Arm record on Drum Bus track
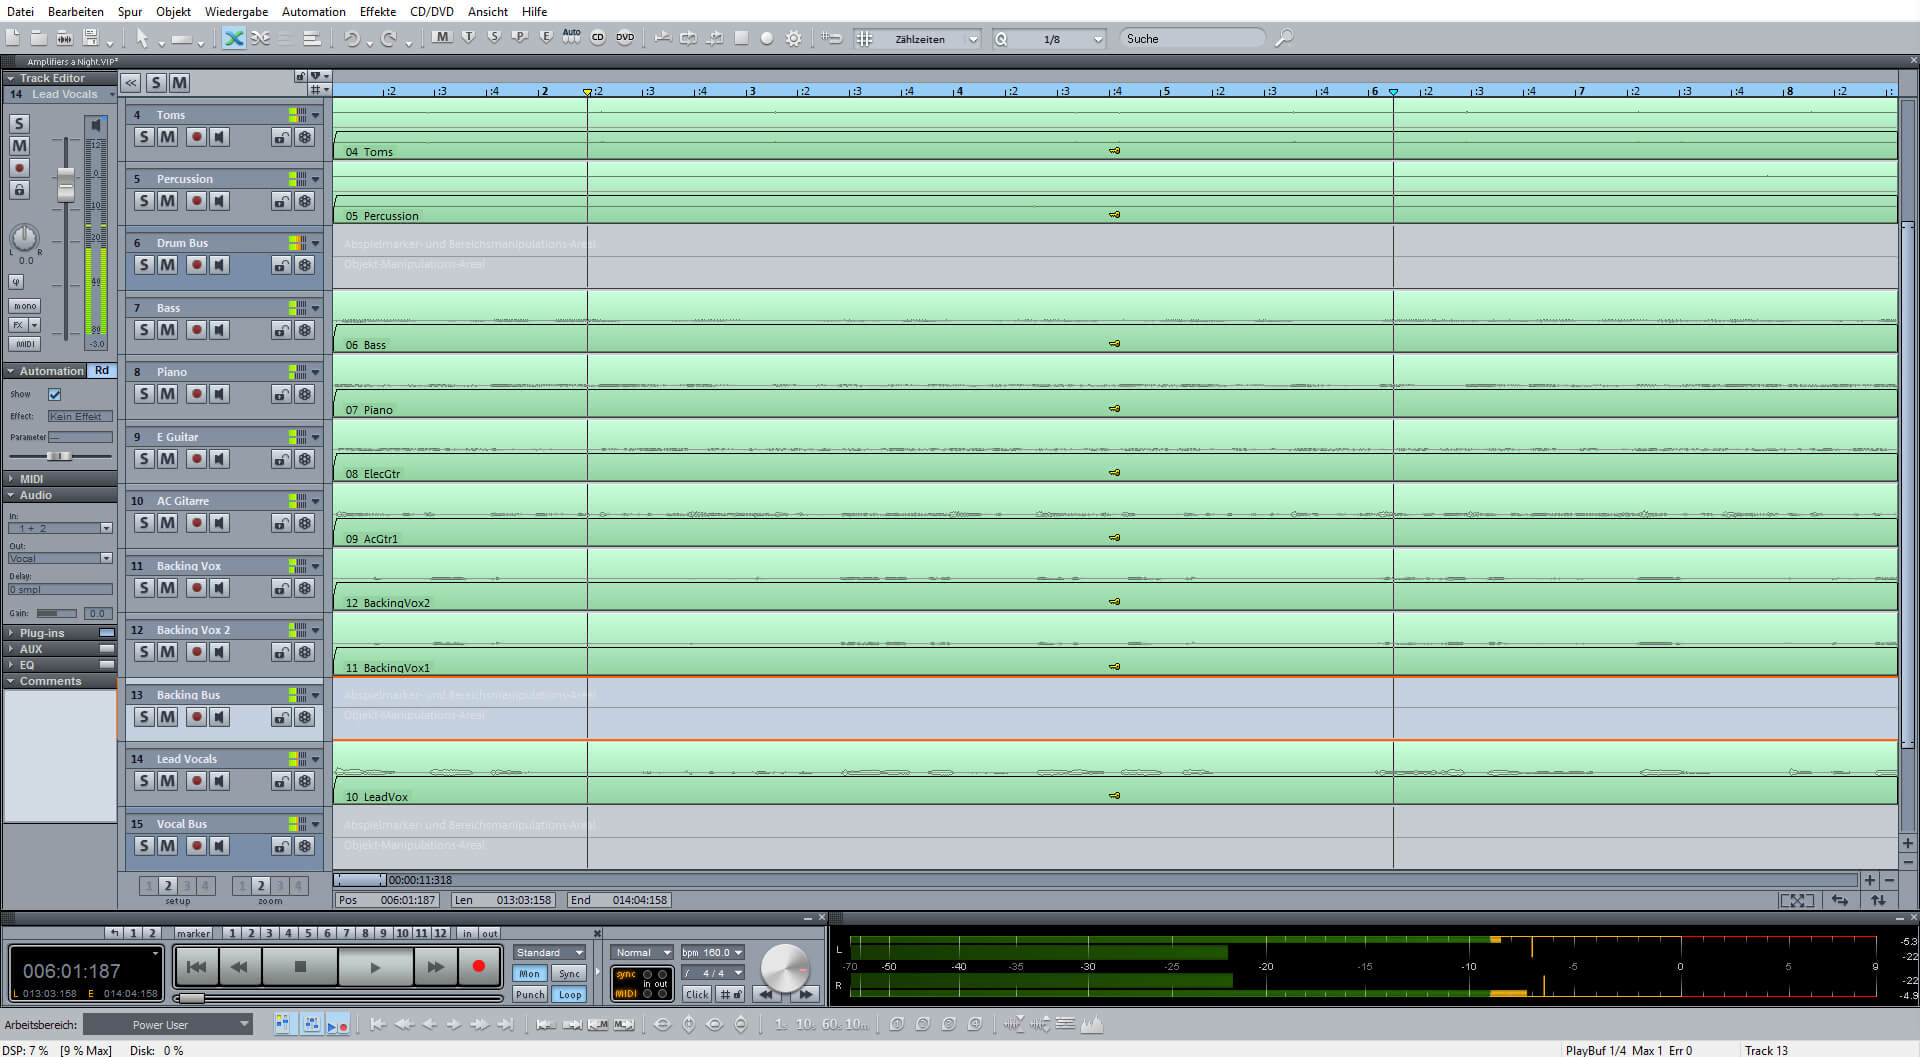Image resolution: width=1920 pixels, height=1057 pixels. tap(196, 265)
